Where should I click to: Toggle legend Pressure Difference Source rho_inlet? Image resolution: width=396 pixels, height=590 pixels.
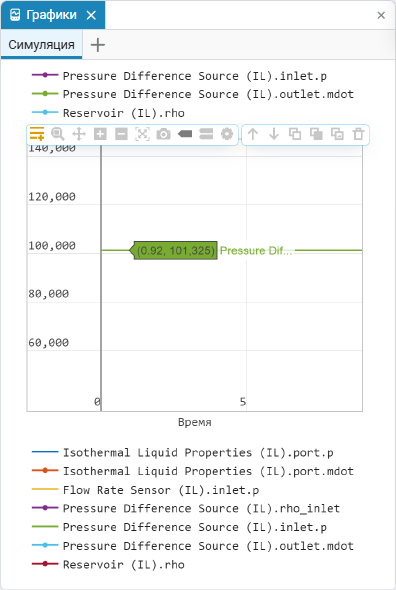coord(186,508)
